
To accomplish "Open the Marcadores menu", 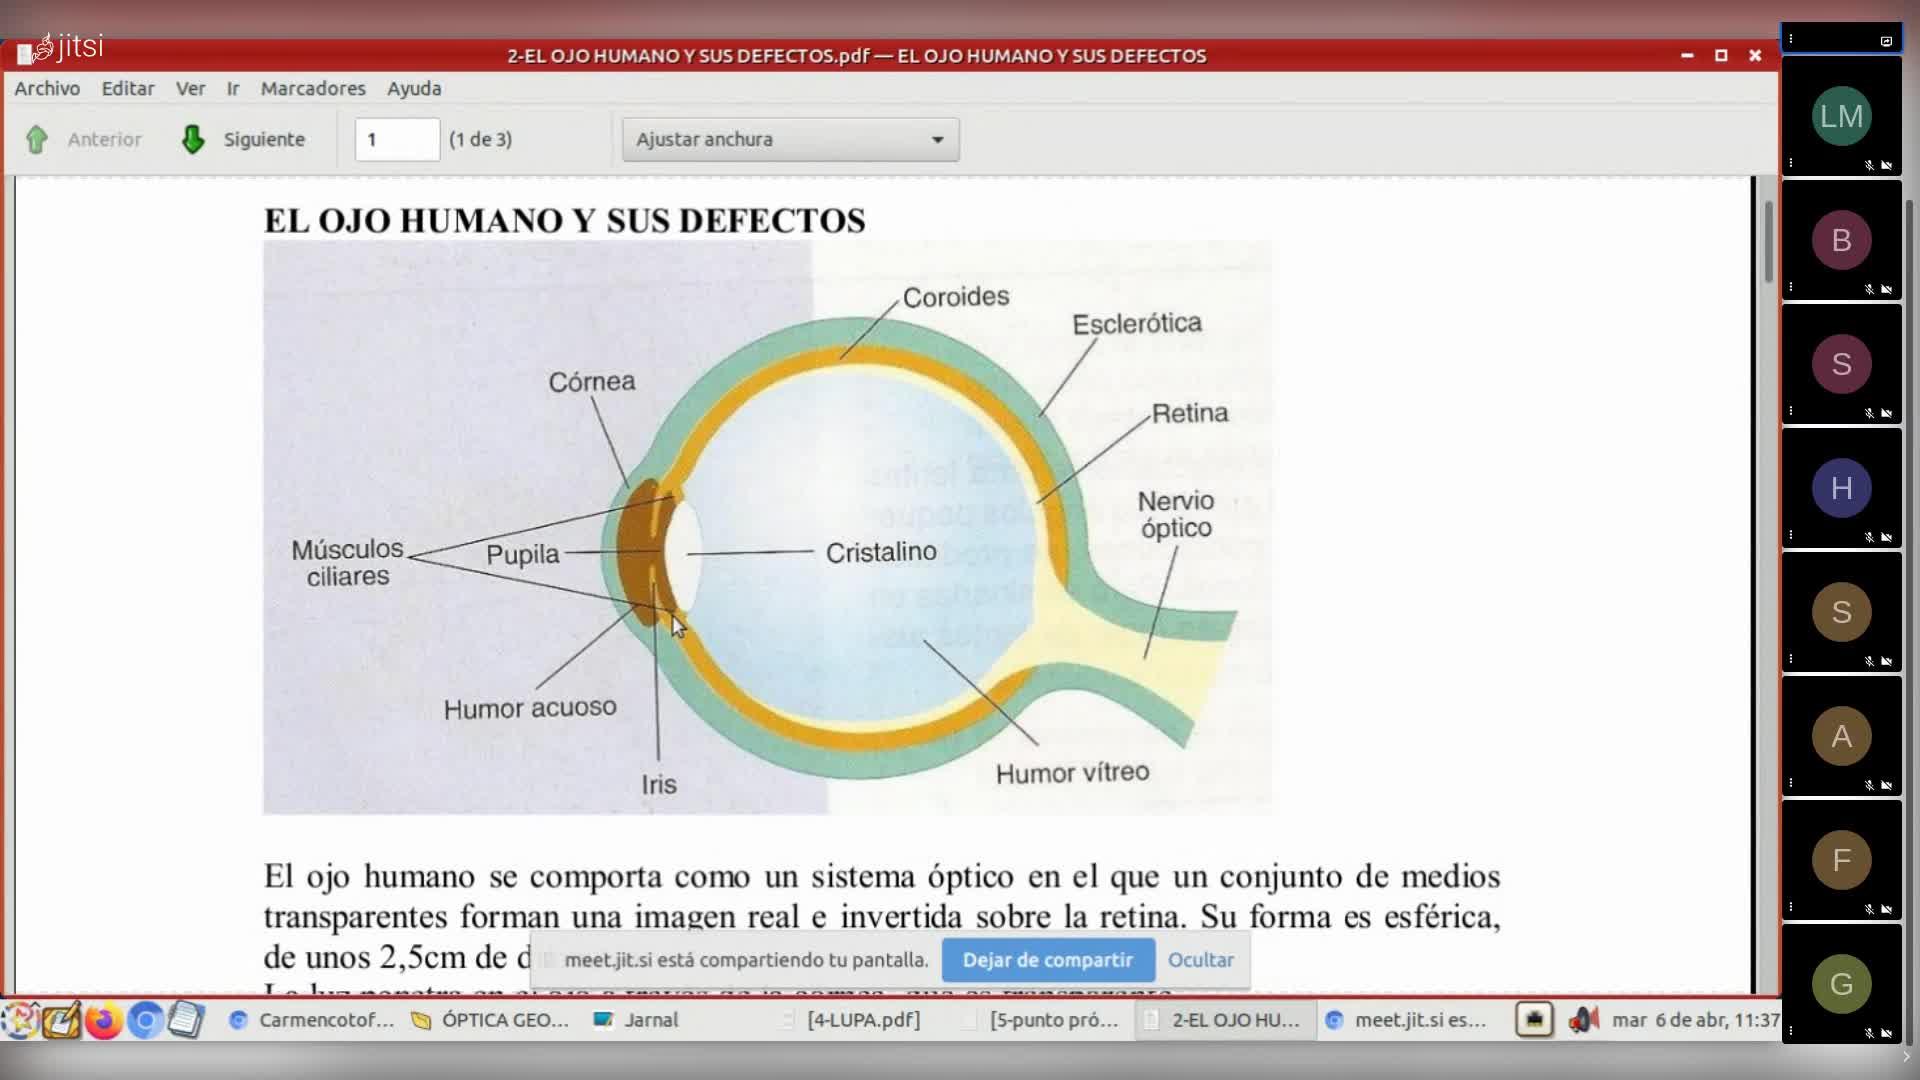I will click(313, 88).
